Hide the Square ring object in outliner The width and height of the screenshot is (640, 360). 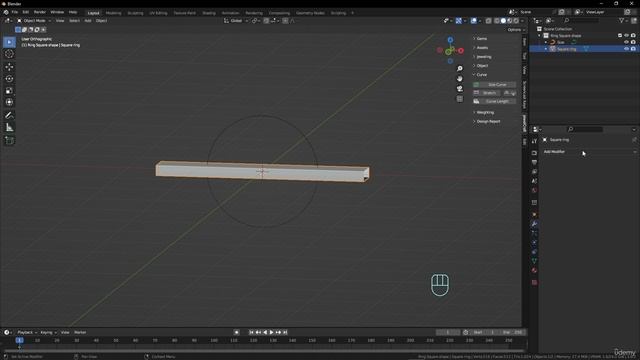[x=627, y=49]
